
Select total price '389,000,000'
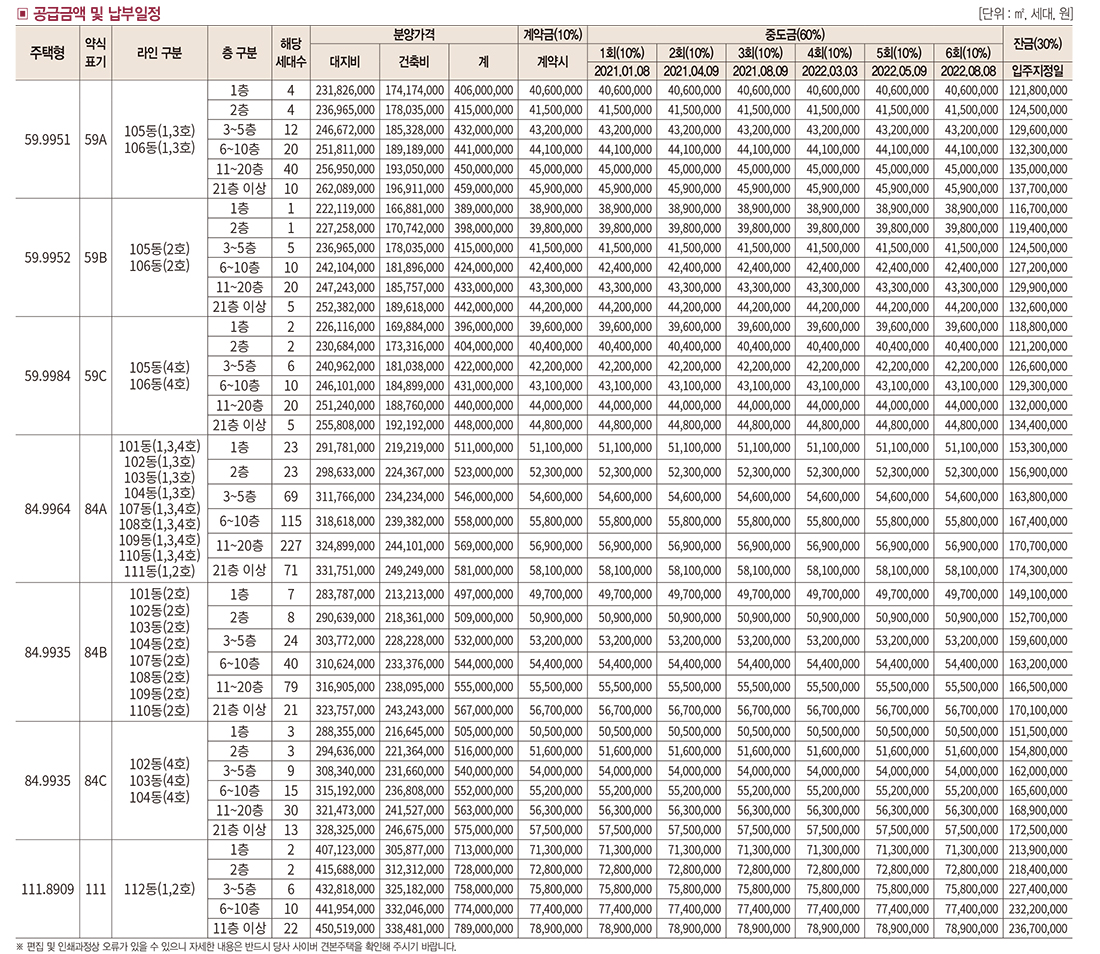pos(483,208)
